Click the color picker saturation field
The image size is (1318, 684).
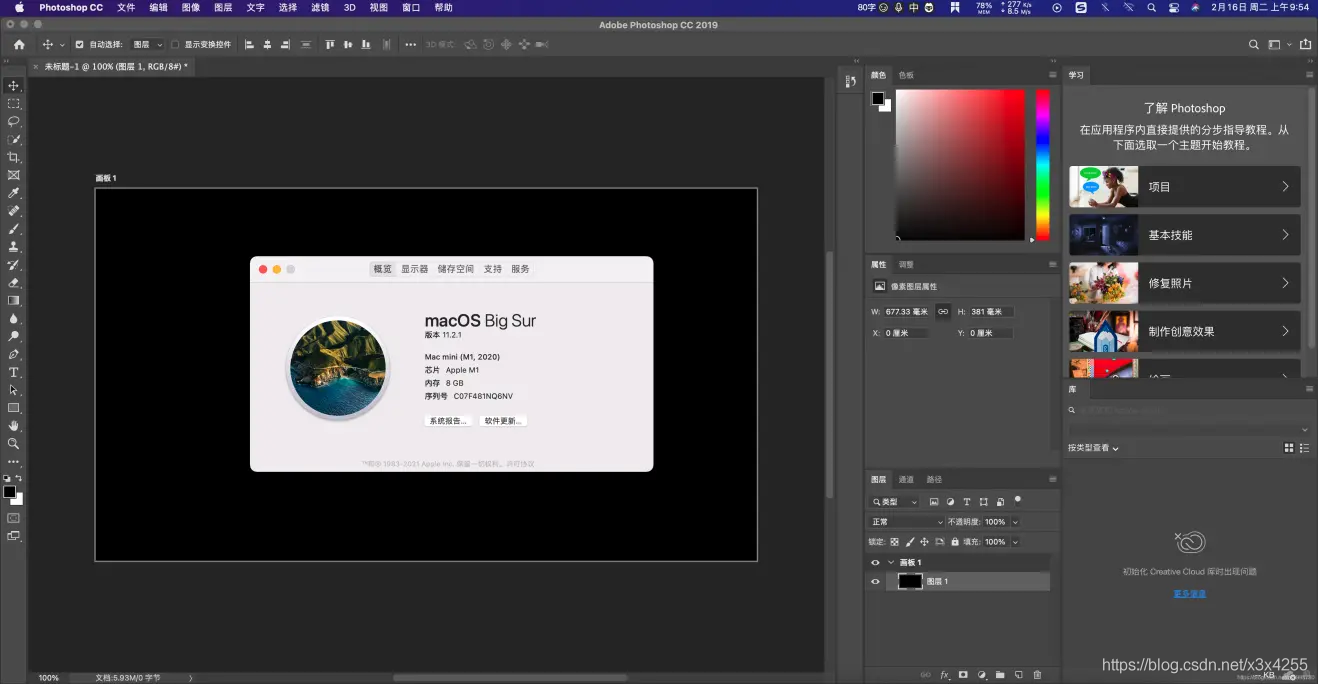tap(960, 165)
